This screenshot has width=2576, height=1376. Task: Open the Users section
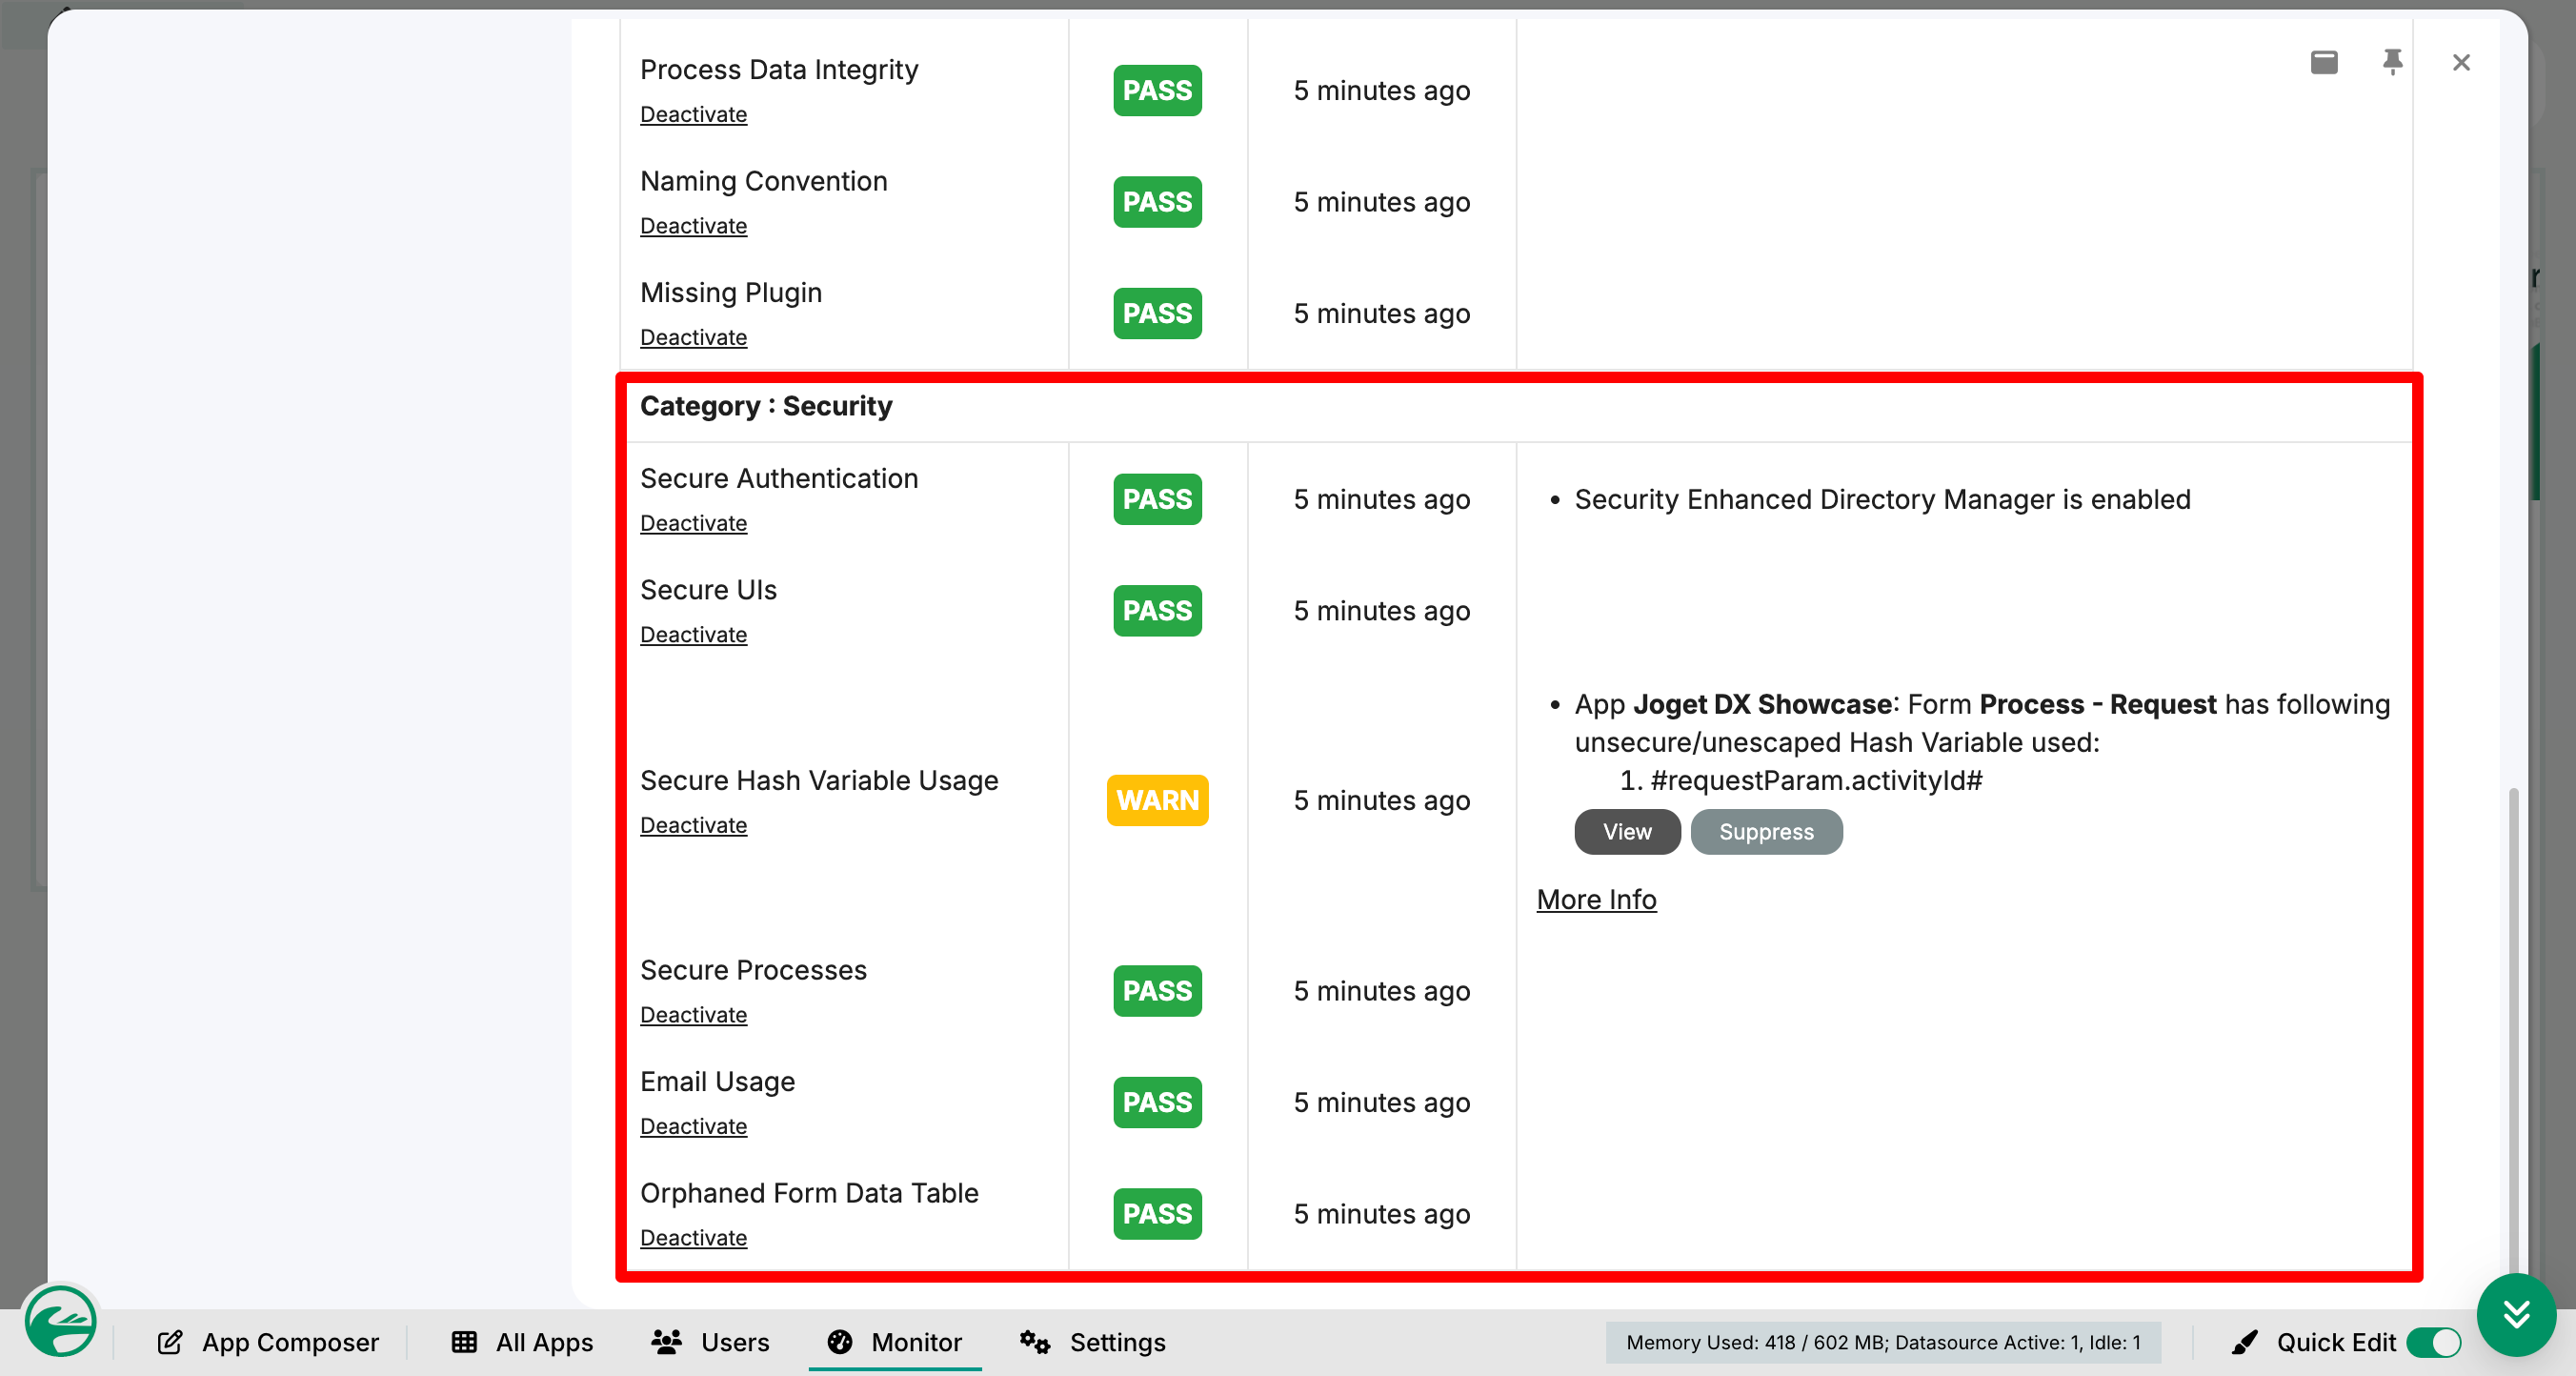pyautogui.click(x=710, y=1342)
